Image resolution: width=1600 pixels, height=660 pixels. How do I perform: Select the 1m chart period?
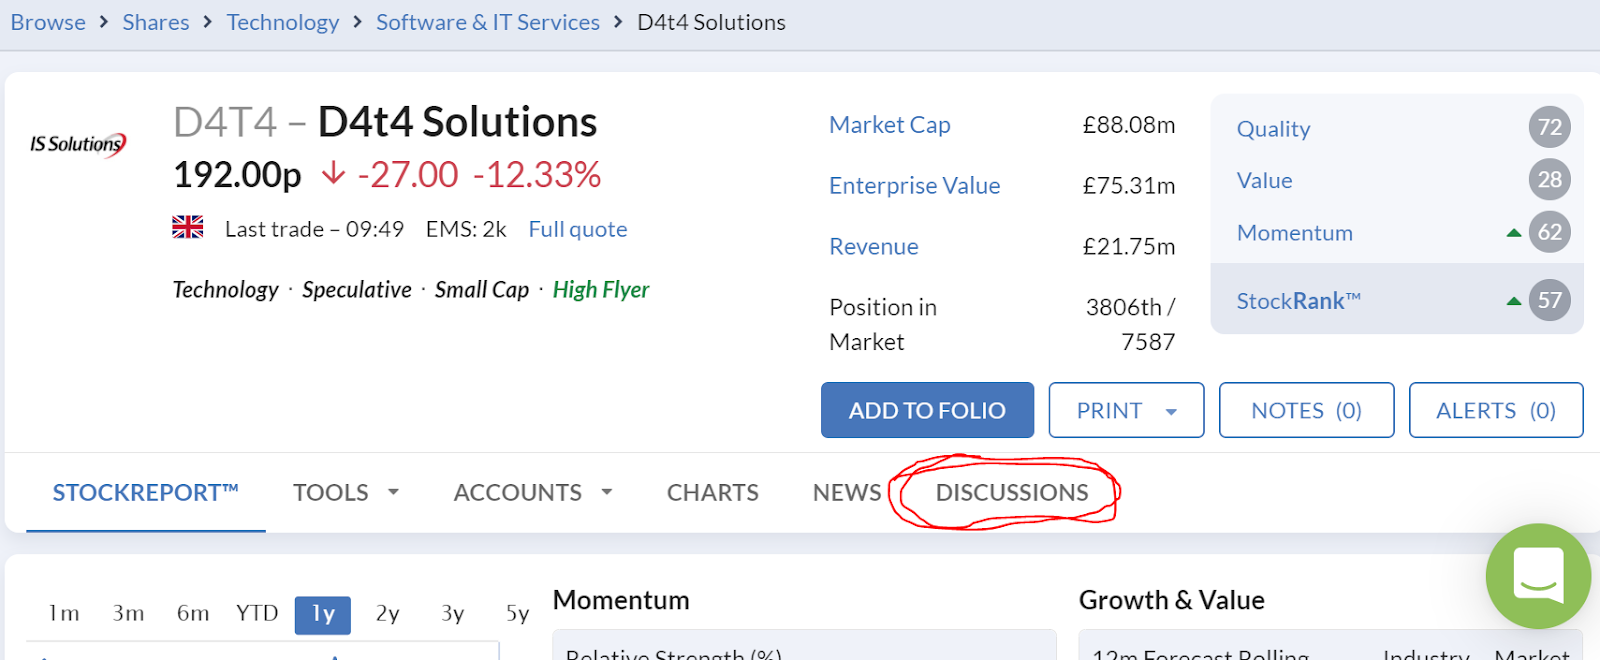pyautogui.click(x=64, y=613)
